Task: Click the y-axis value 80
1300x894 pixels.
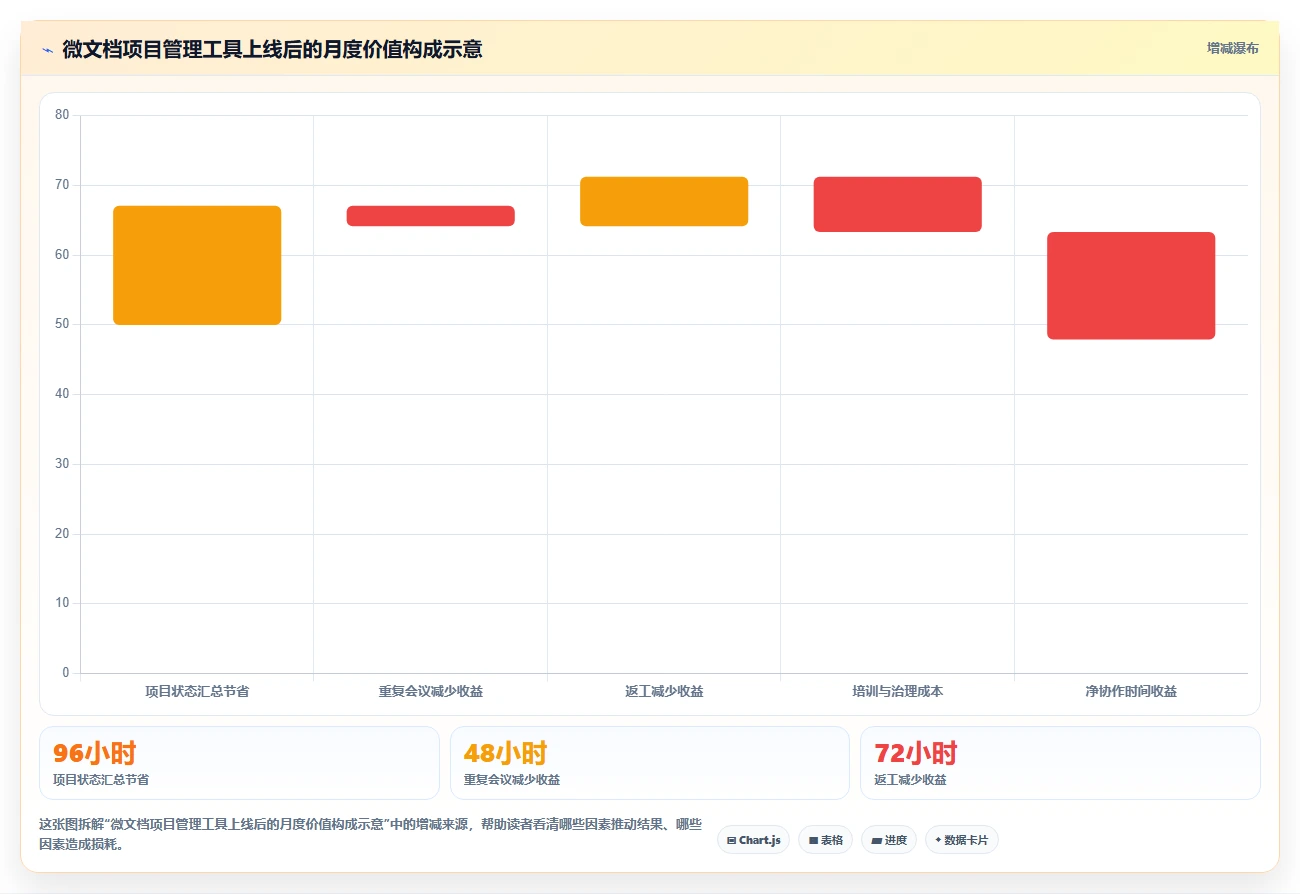Action: coord(62,115)
